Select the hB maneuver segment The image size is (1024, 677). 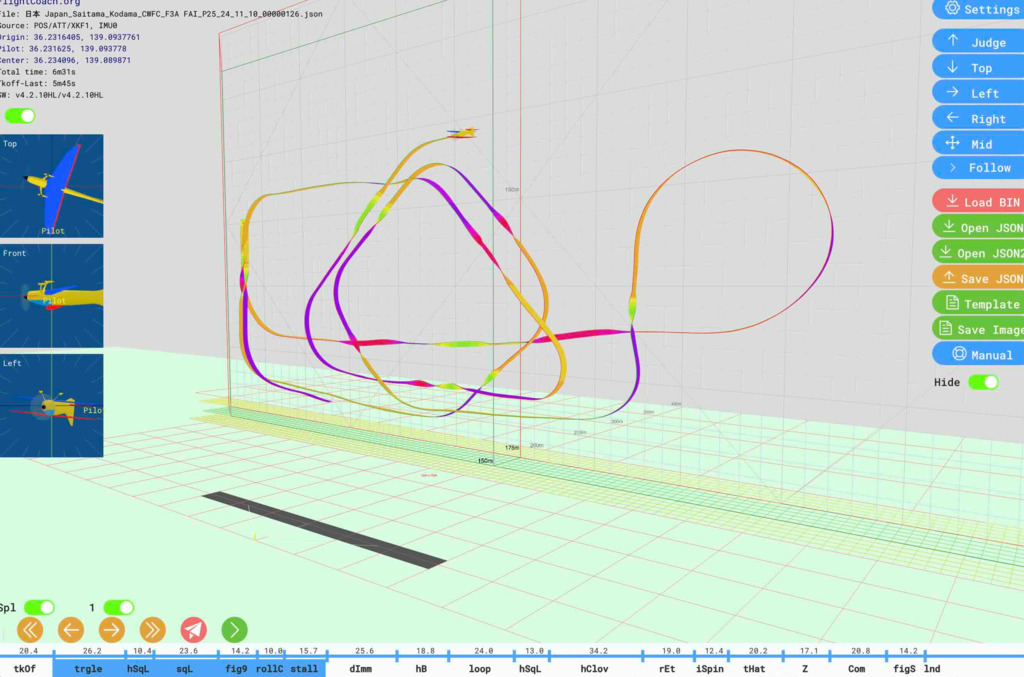point(421,668)
